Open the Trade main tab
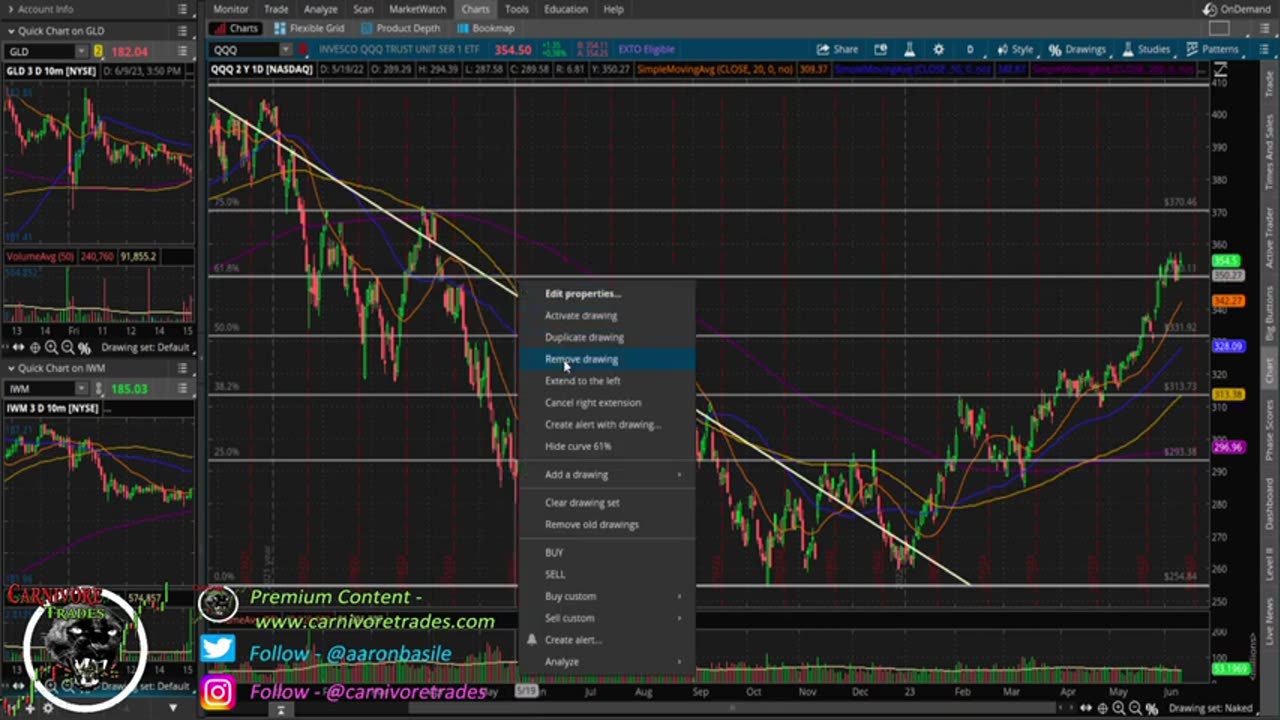The image size is (1280, 720). pyautogui.click(x=276, y=9)
